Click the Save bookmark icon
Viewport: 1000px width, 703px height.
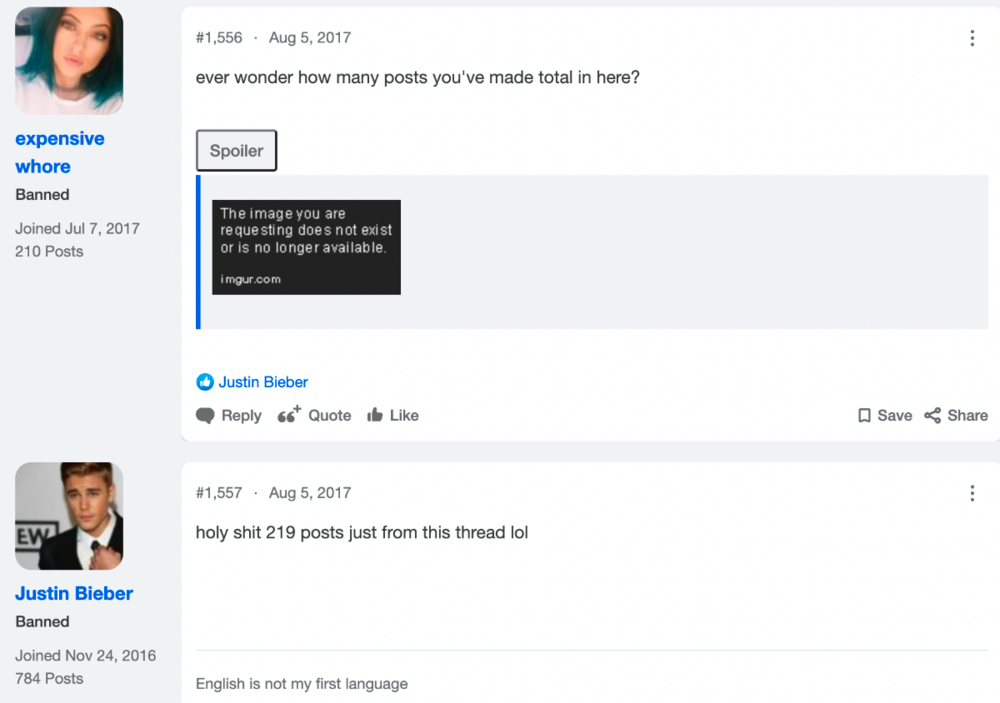click(x=864, y=416)
